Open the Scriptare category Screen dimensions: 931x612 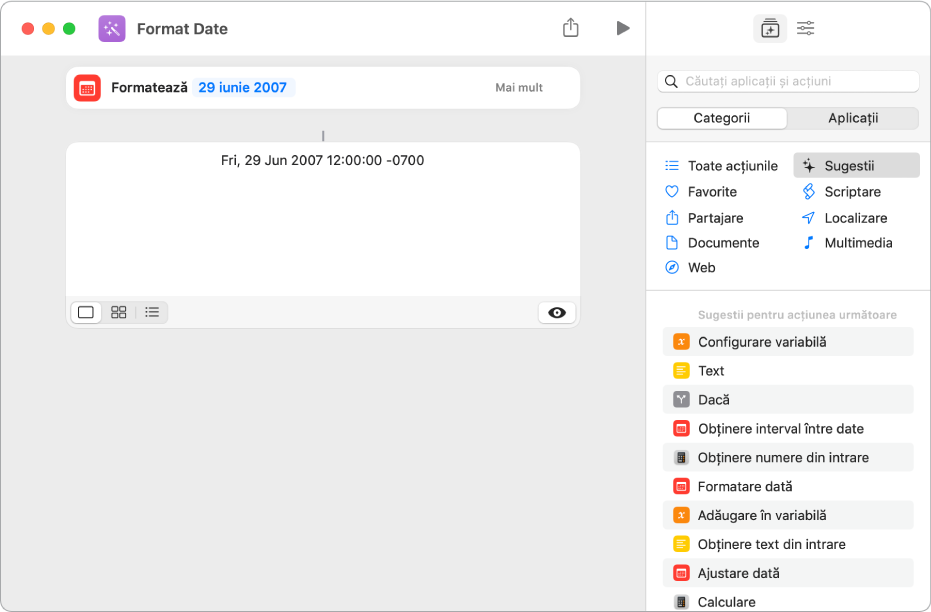852,191
